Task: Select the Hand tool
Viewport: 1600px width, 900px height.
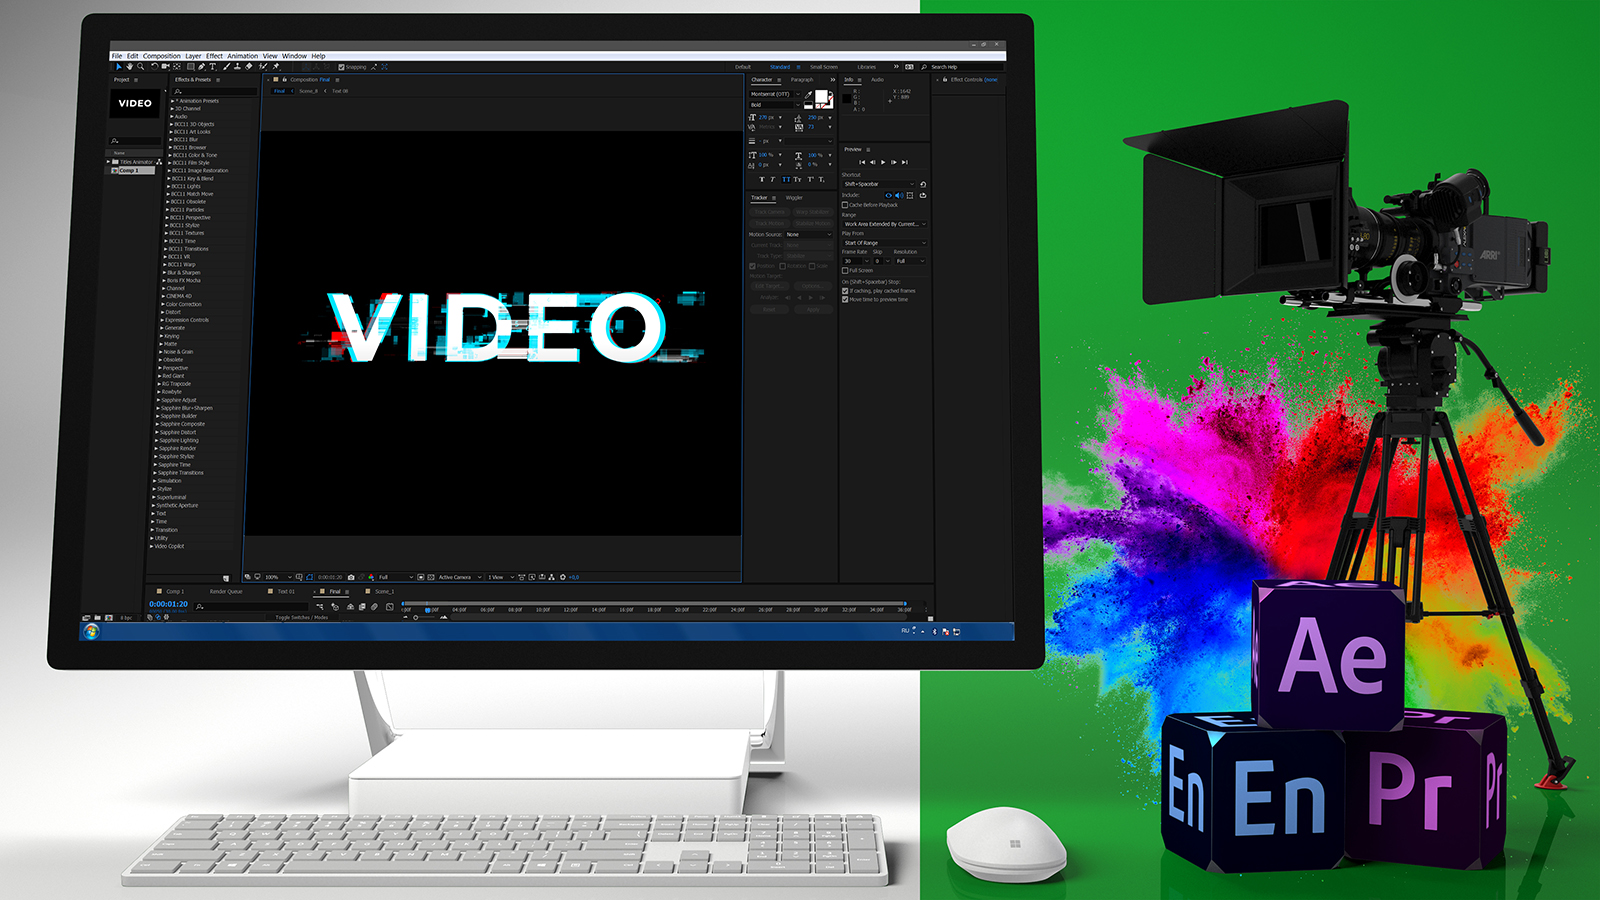Action: tap(129, 67)
